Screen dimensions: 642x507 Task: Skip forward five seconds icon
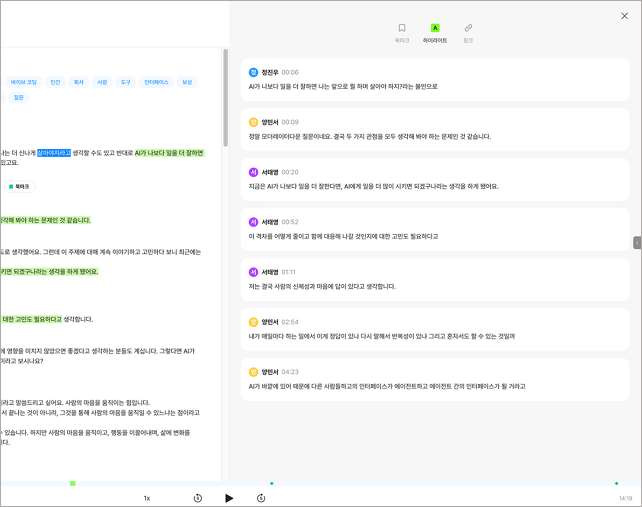pyautogui.click(x=261, y=498)
